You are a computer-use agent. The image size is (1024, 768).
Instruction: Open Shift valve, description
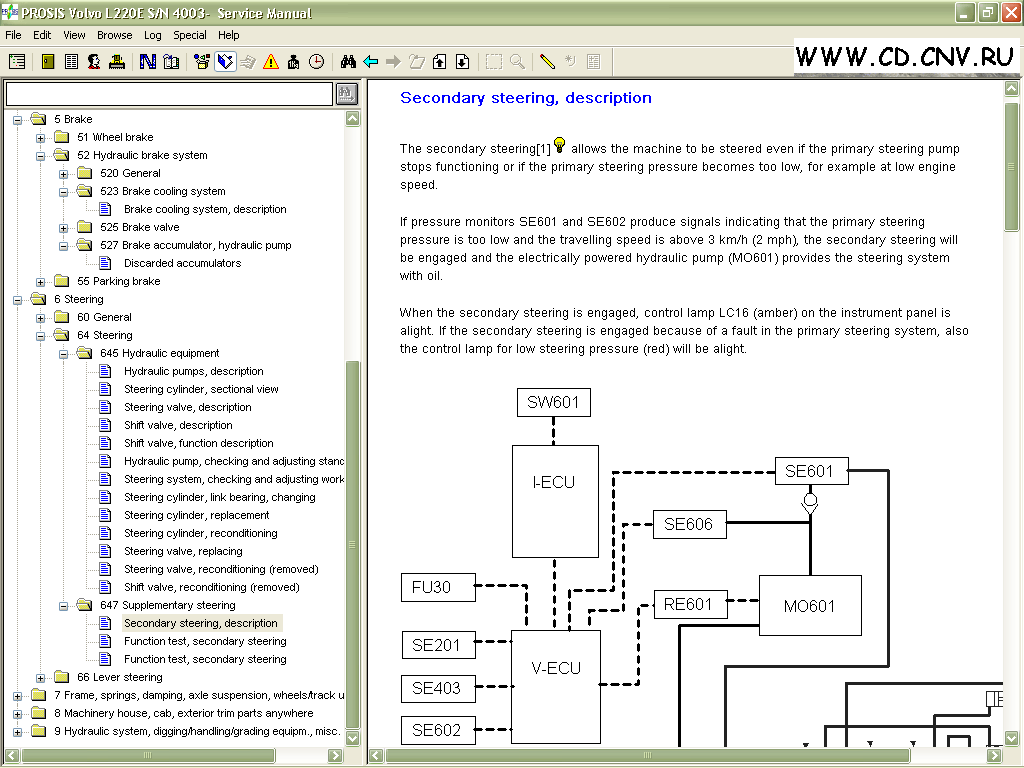coord(178,425)
